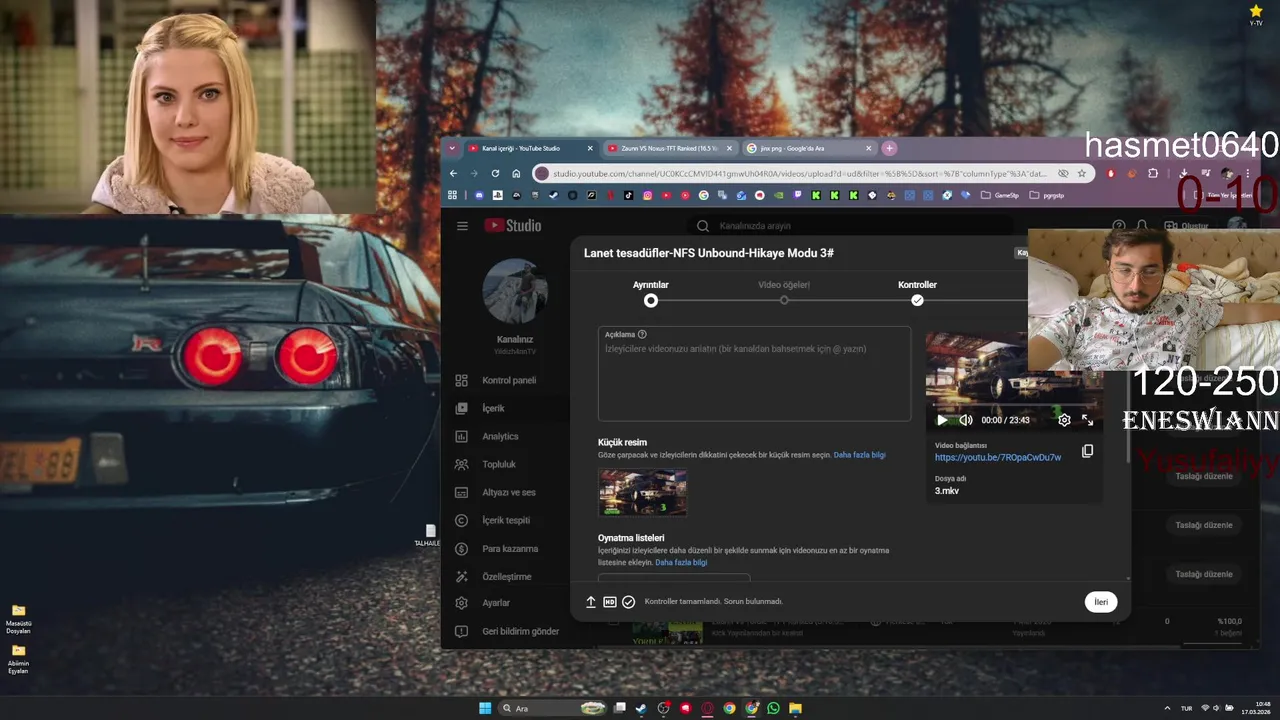
Task: Switch to Zaunn VS Noxus-TFT Ranked tab
Action: [x=669, y=148]
